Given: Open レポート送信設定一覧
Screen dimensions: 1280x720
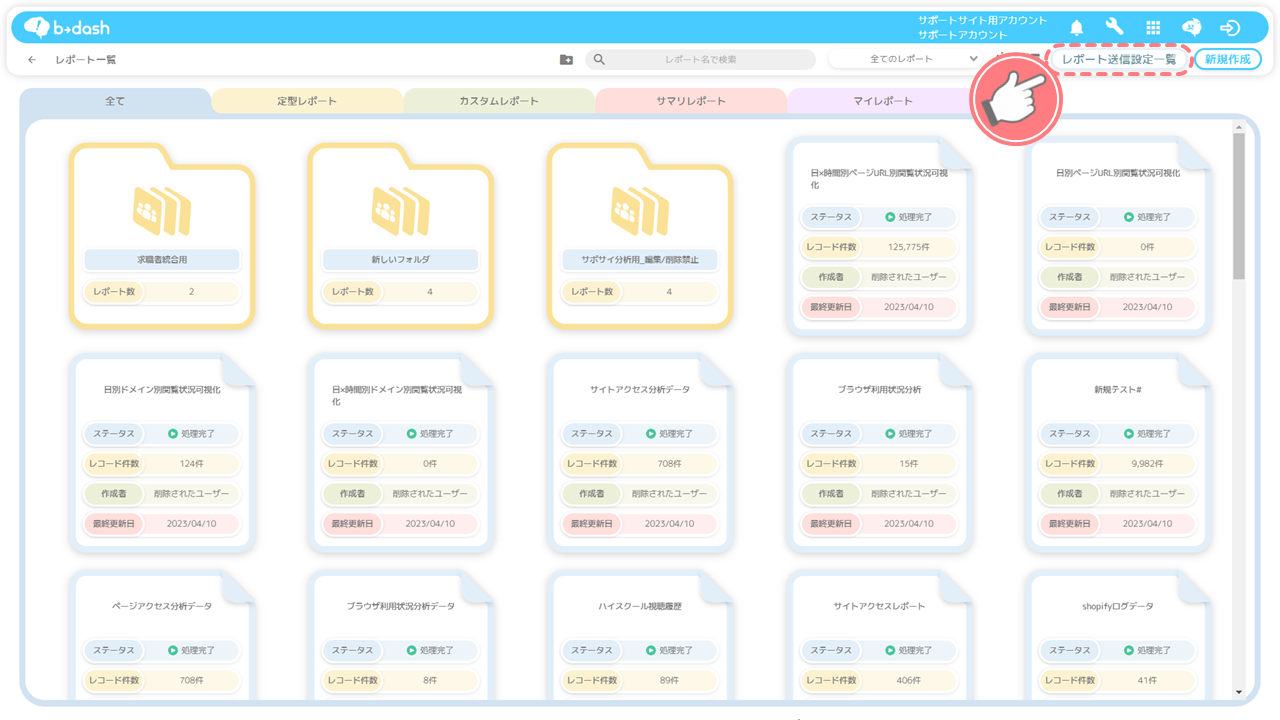Looking at the screenshot, I should point(1119,59).
